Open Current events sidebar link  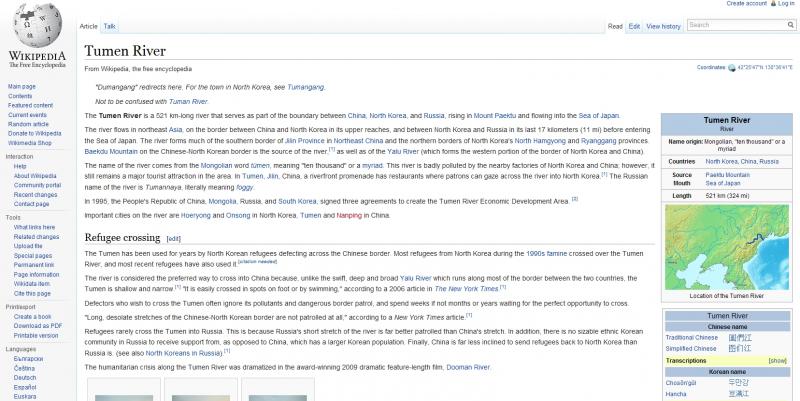[27, 115]
